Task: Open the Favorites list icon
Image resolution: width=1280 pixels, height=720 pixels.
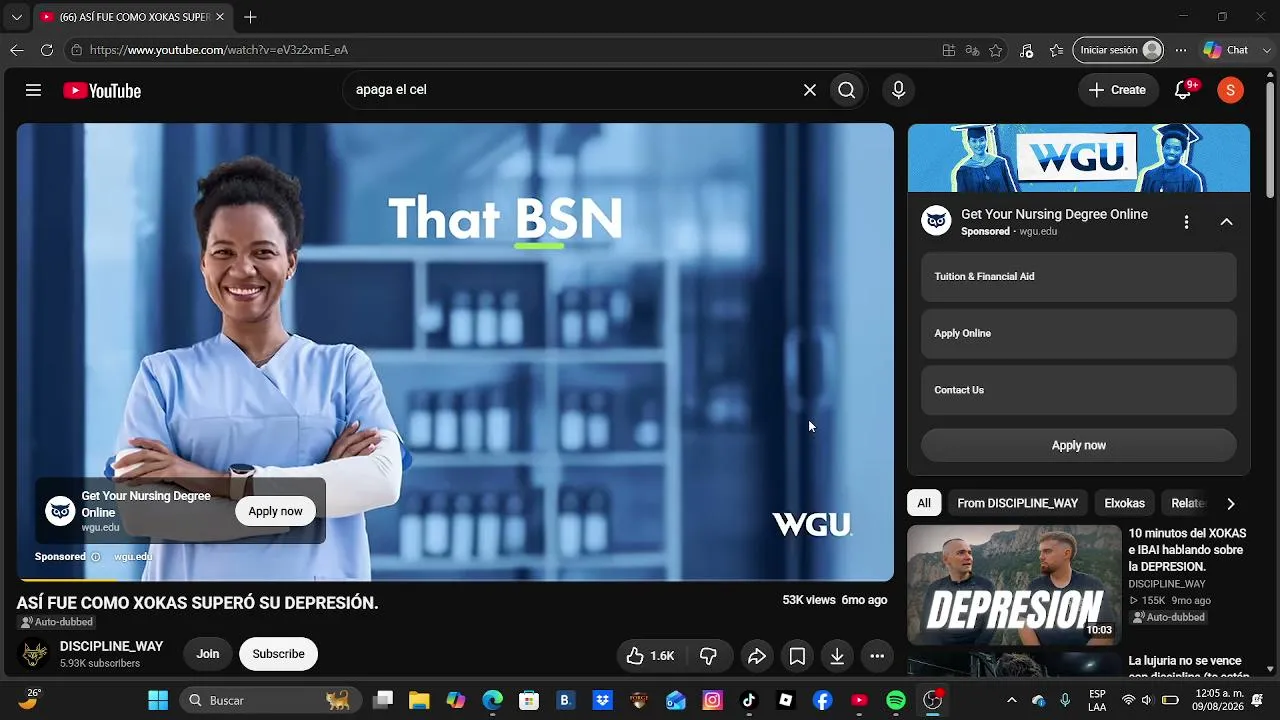Action: pyautogui.click(x=1056, y=50)
